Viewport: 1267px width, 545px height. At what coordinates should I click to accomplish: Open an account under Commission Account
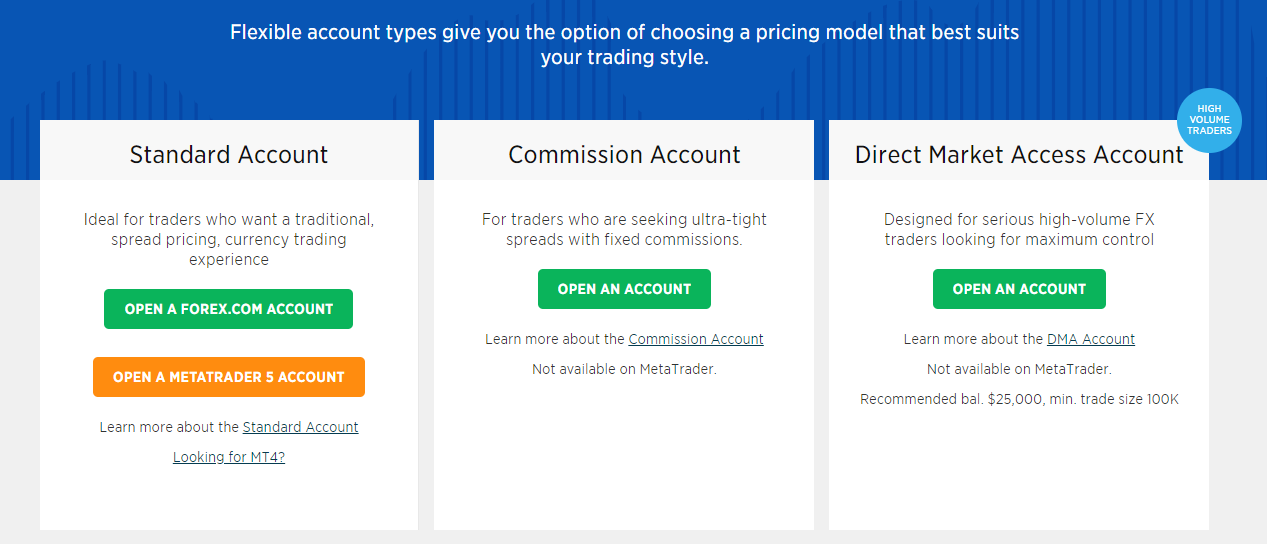click(624, 289)
